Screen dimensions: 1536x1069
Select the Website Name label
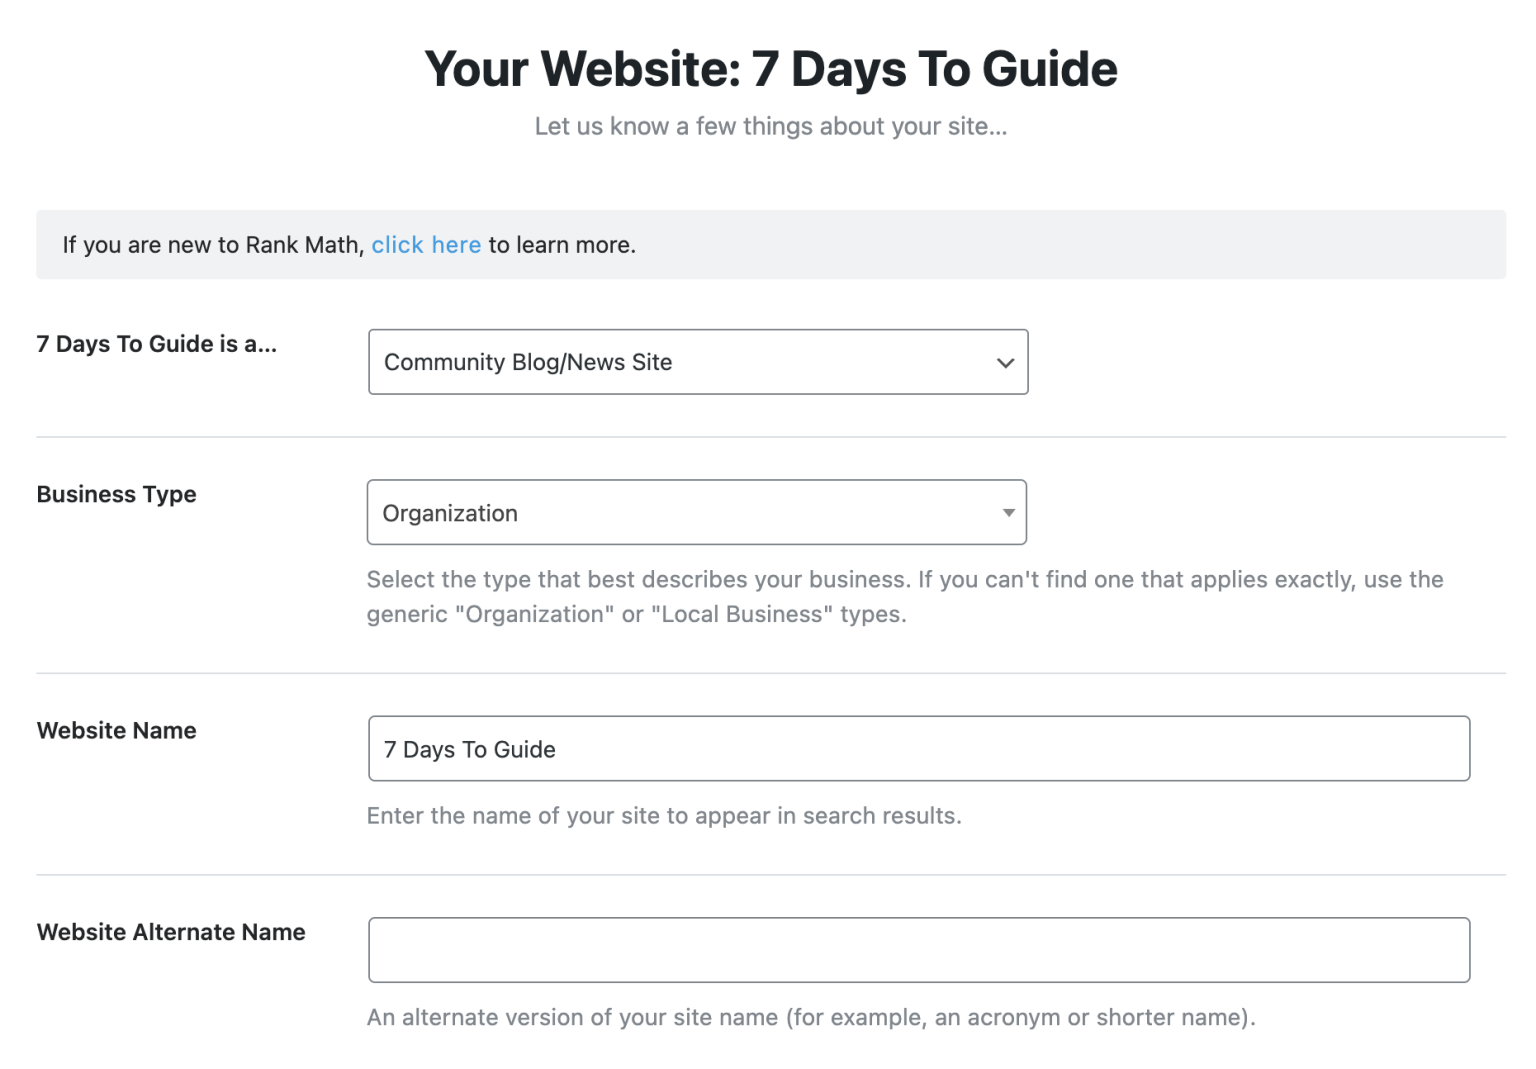[117, 731]
